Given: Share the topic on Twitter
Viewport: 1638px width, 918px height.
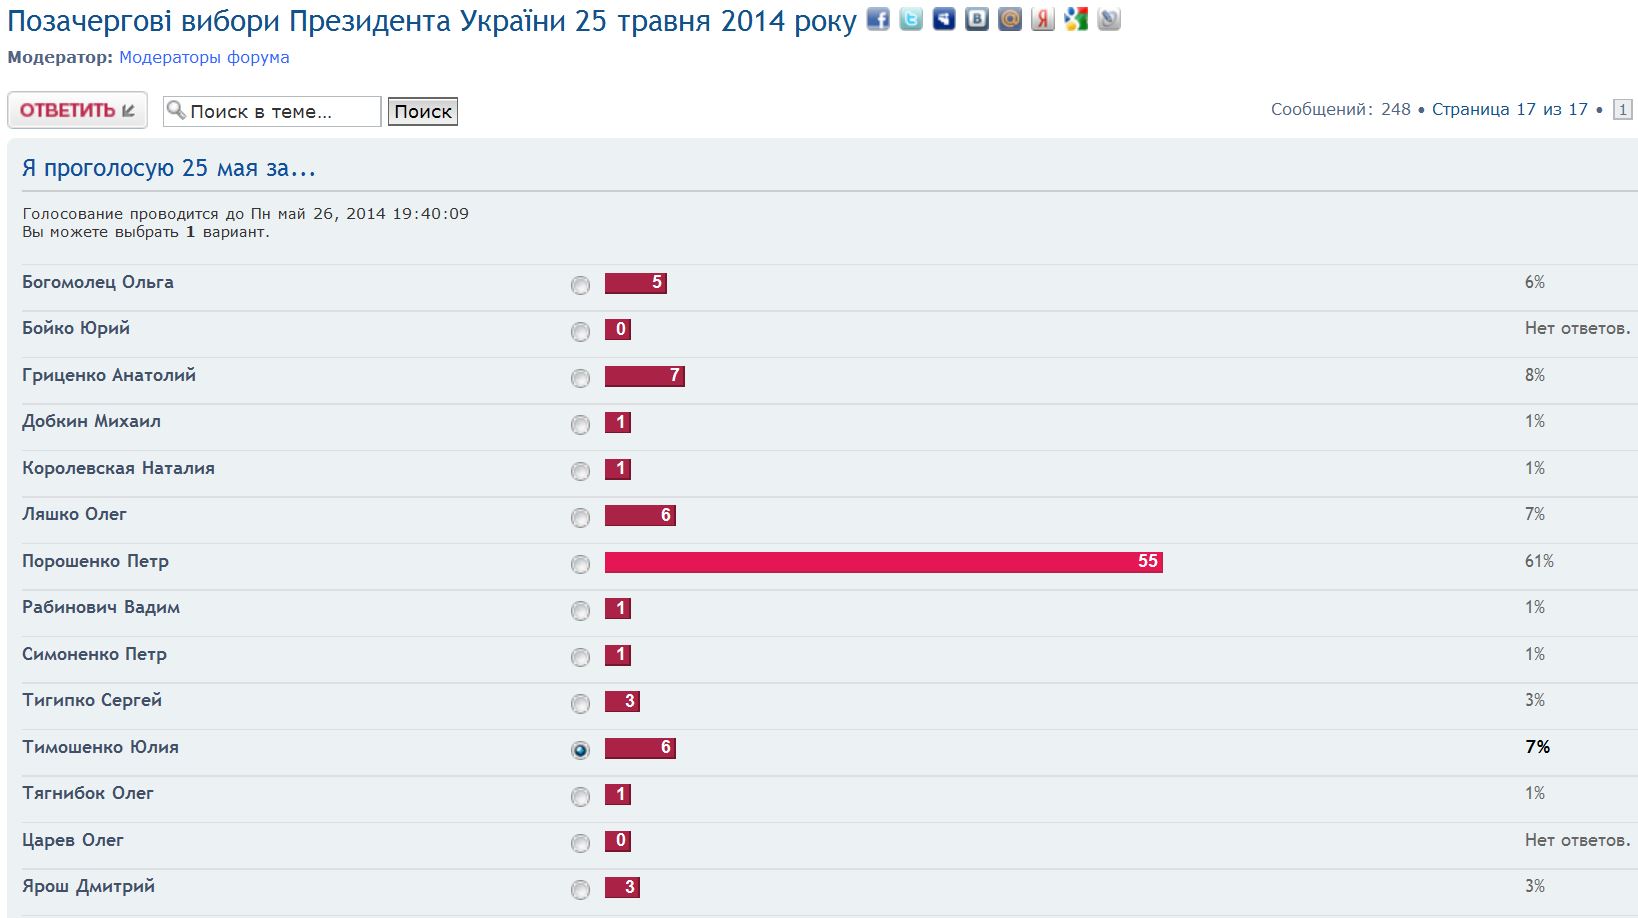Looking at the screenshot, I should pos(910,19).
